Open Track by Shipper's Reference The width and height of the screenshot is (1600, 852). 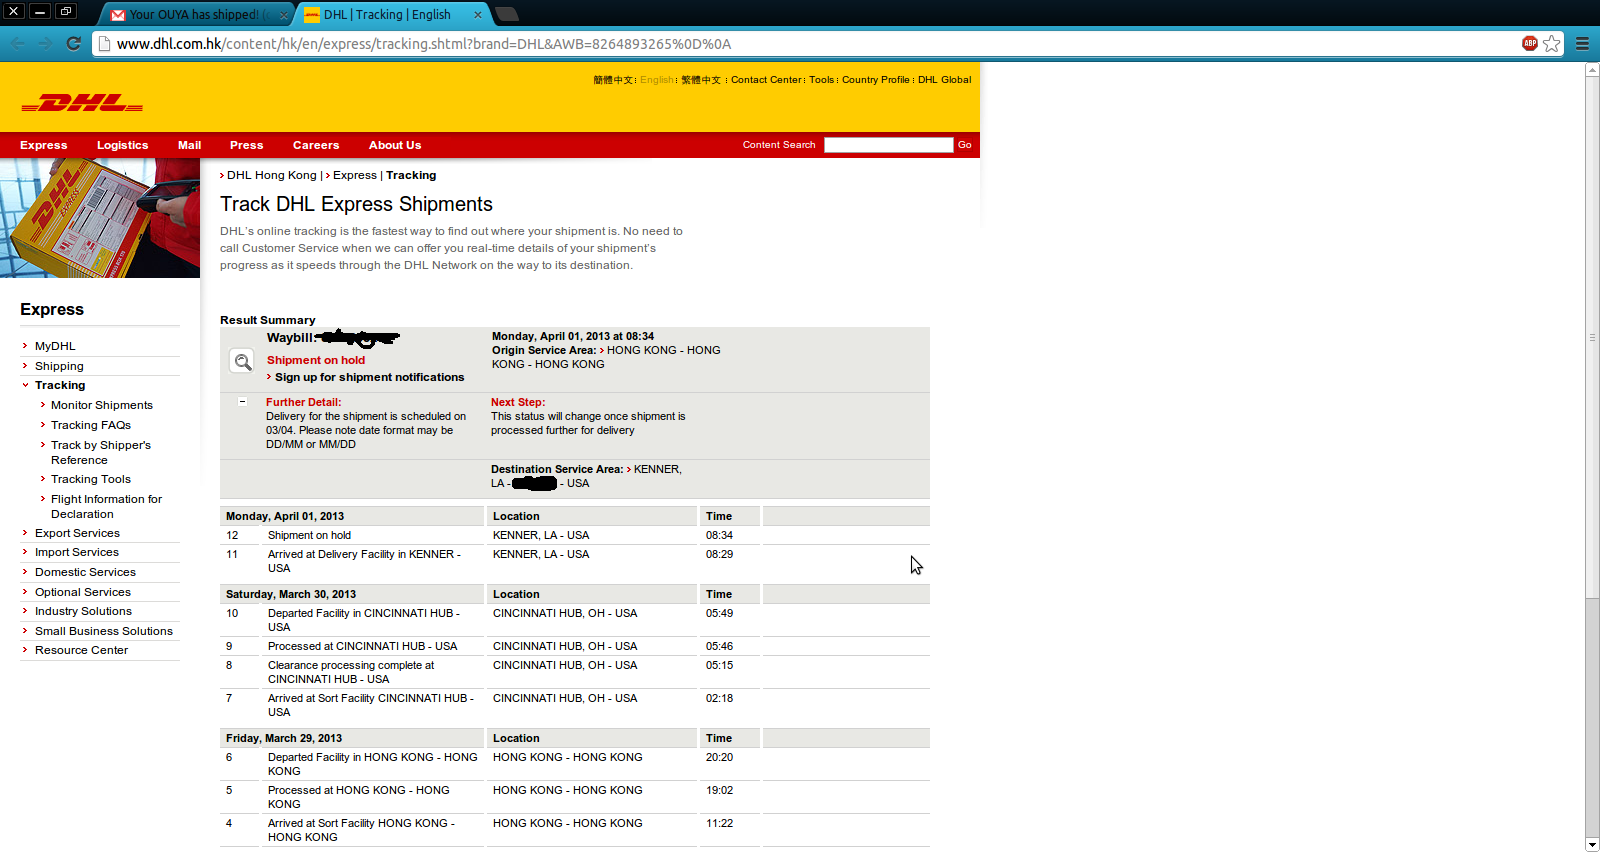point(101,452)
